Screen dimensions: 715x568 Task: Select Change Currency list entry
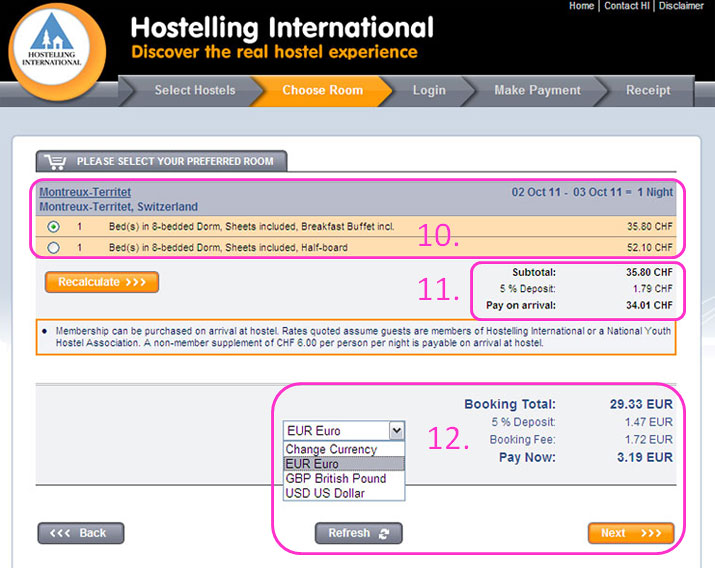[344, 449]
